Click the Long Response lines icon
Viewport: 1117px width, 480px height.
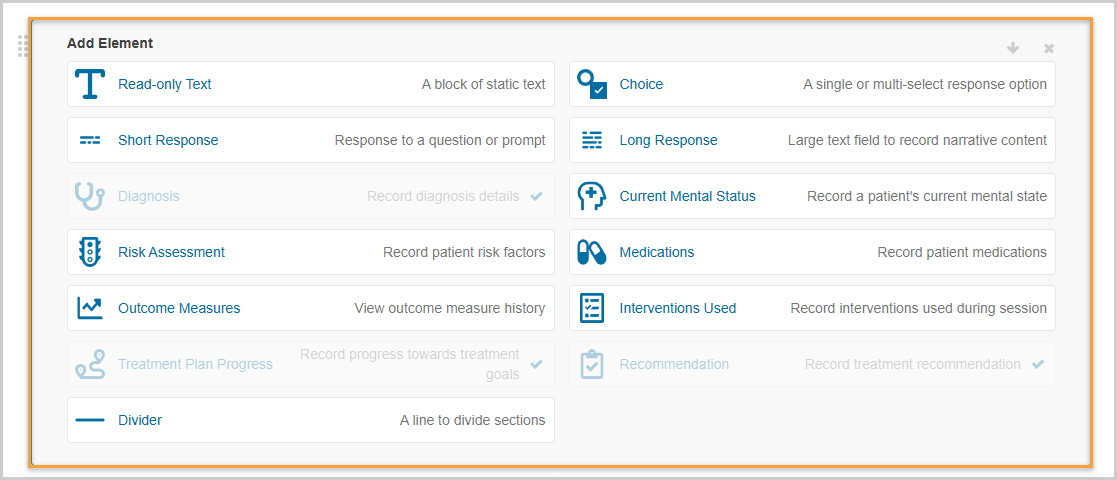coord(592,140)
